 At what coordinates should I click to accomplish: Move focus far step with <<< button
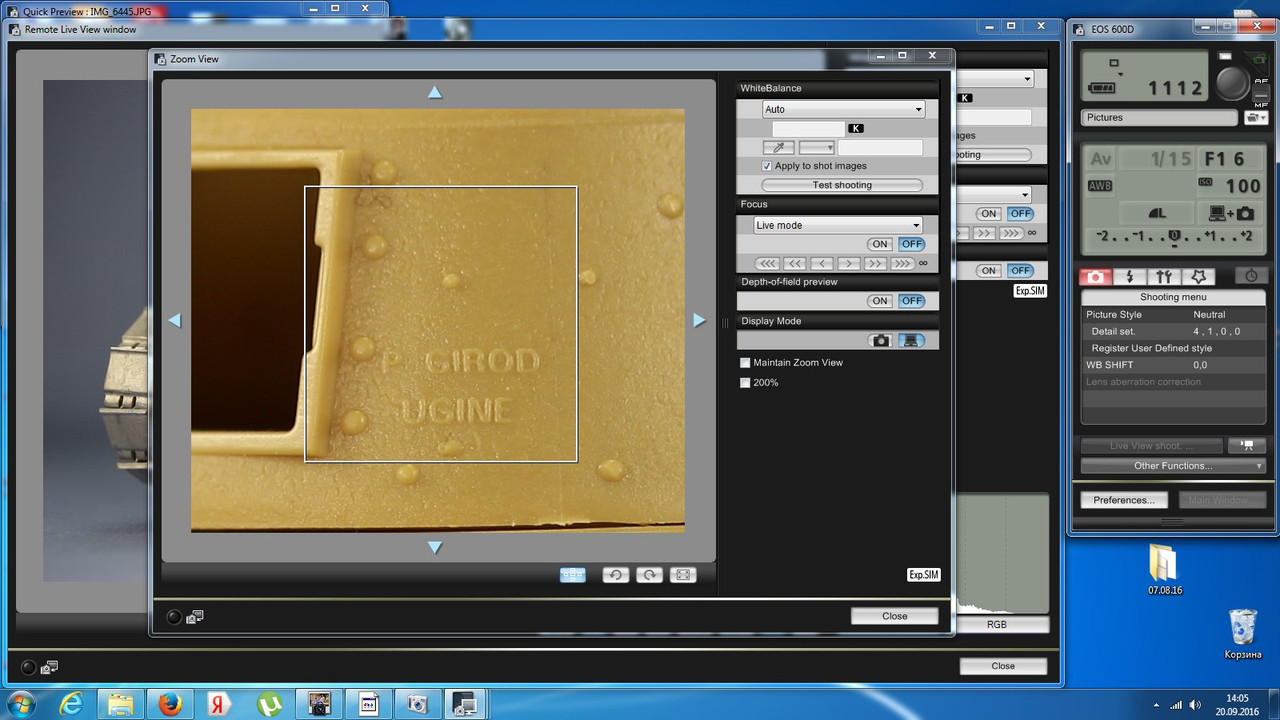[768, 263]
